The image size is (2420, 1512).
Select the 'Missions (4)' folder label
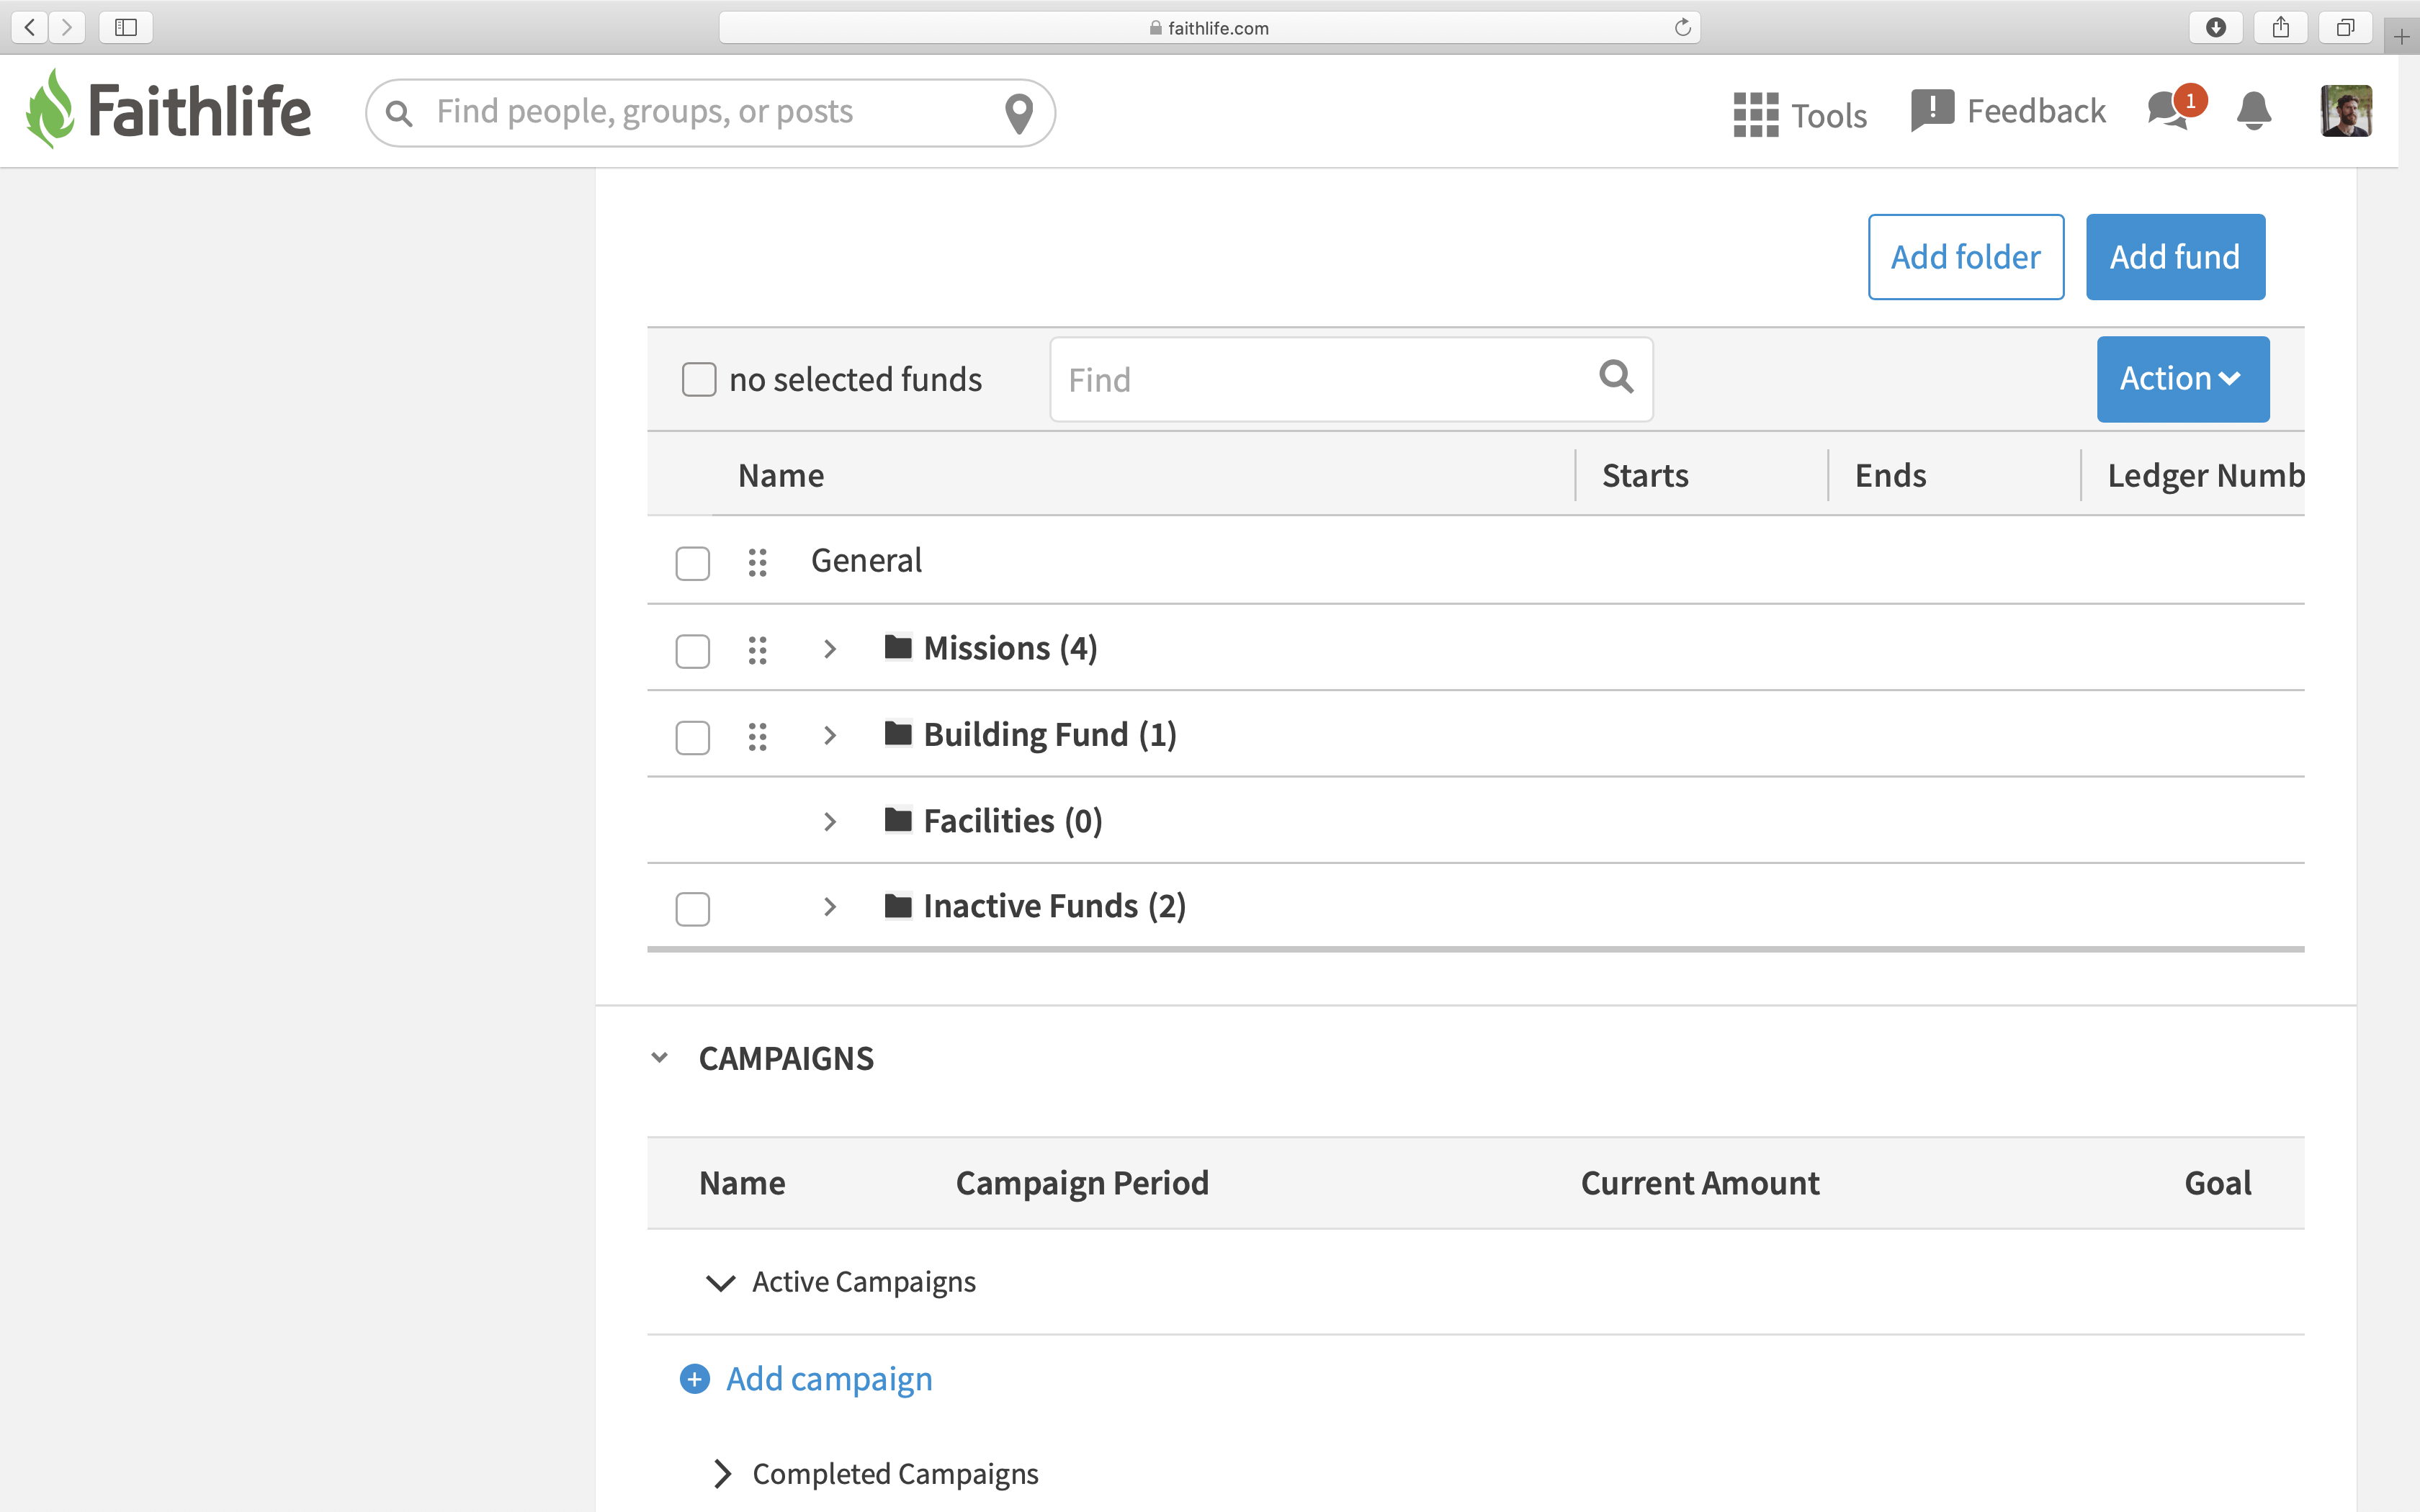pos(1010,648)
